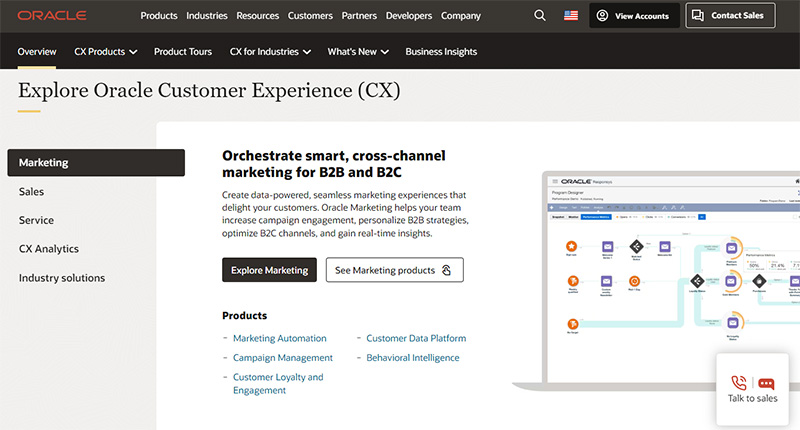Click the Orchestrate smart, cross-channel marketing heading

(x=334, y=164)
